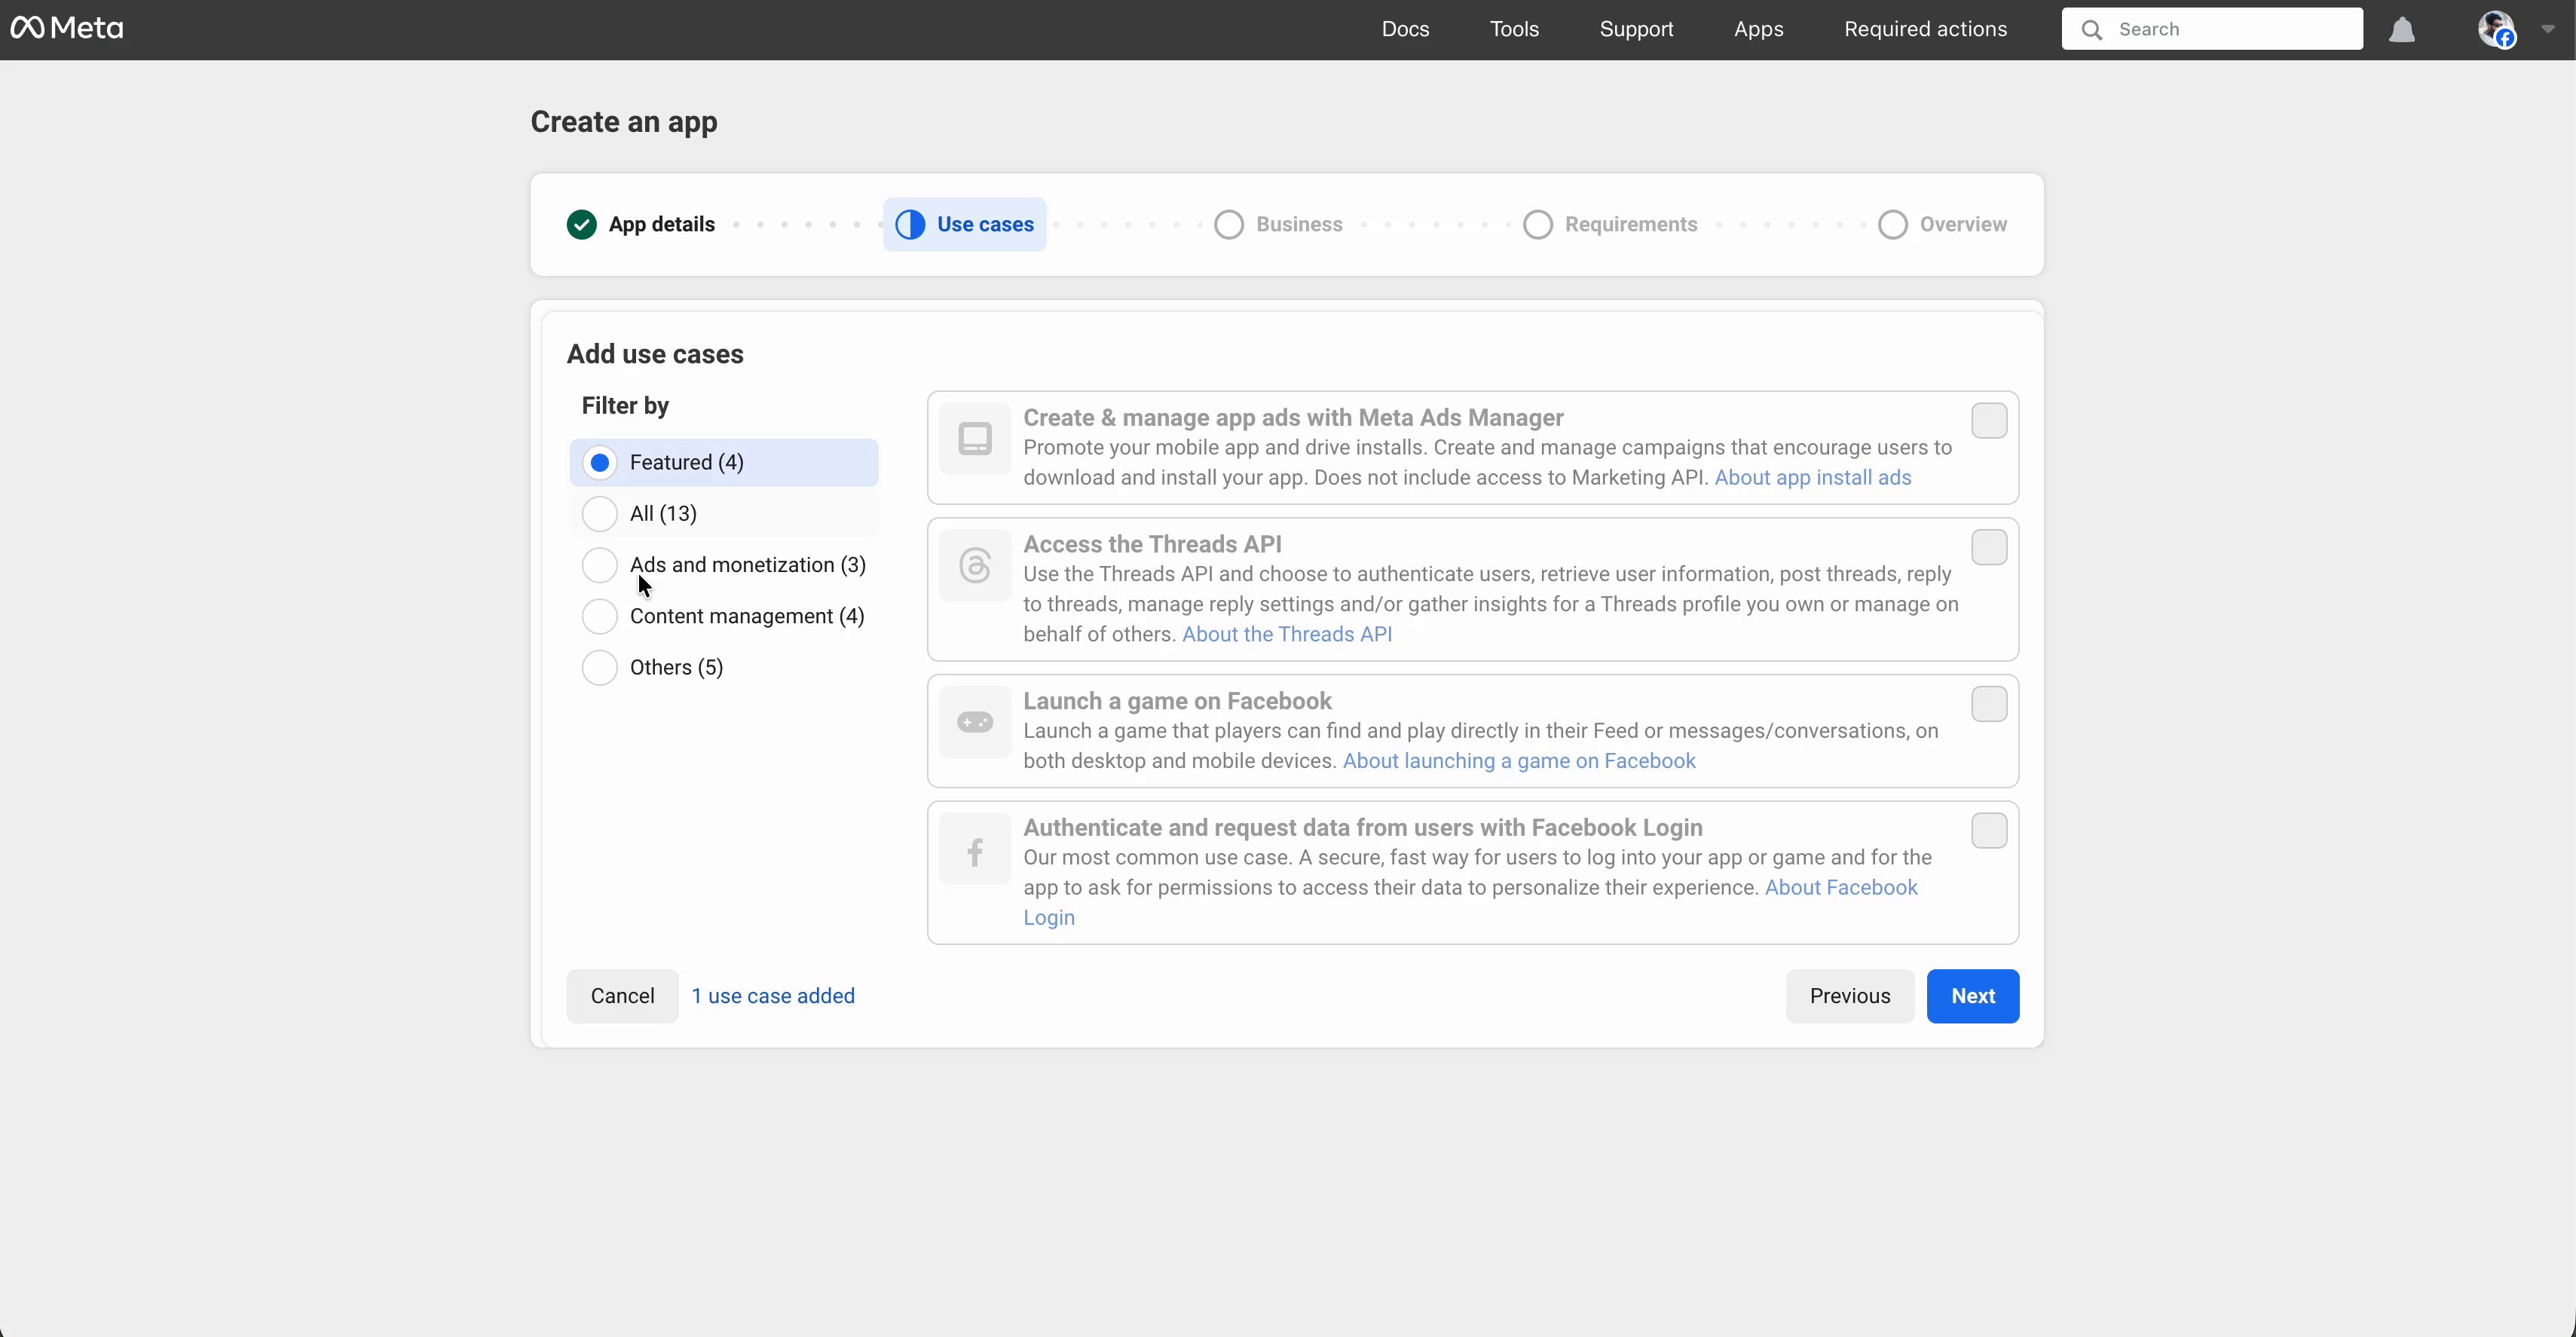Click the profile avatar picture
The width and height of the screenshot is (2576, 1337).
click(x=2496, y=29)
